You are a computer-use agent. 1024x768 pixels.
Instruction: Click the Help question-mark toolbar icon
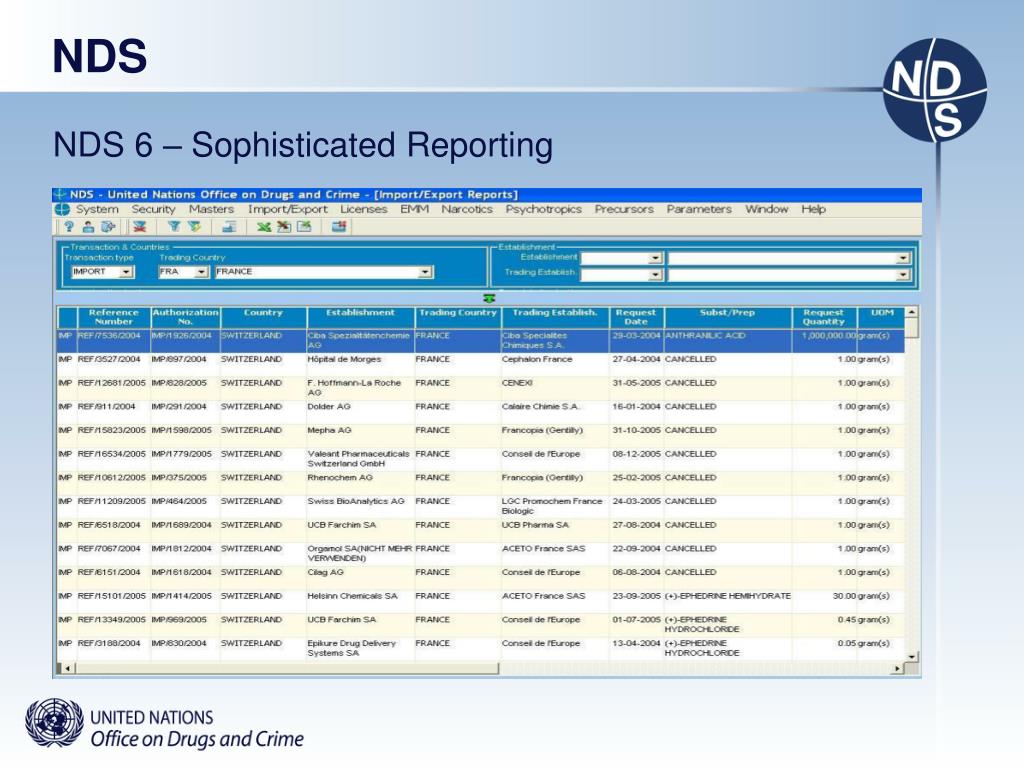click(69, 227)
